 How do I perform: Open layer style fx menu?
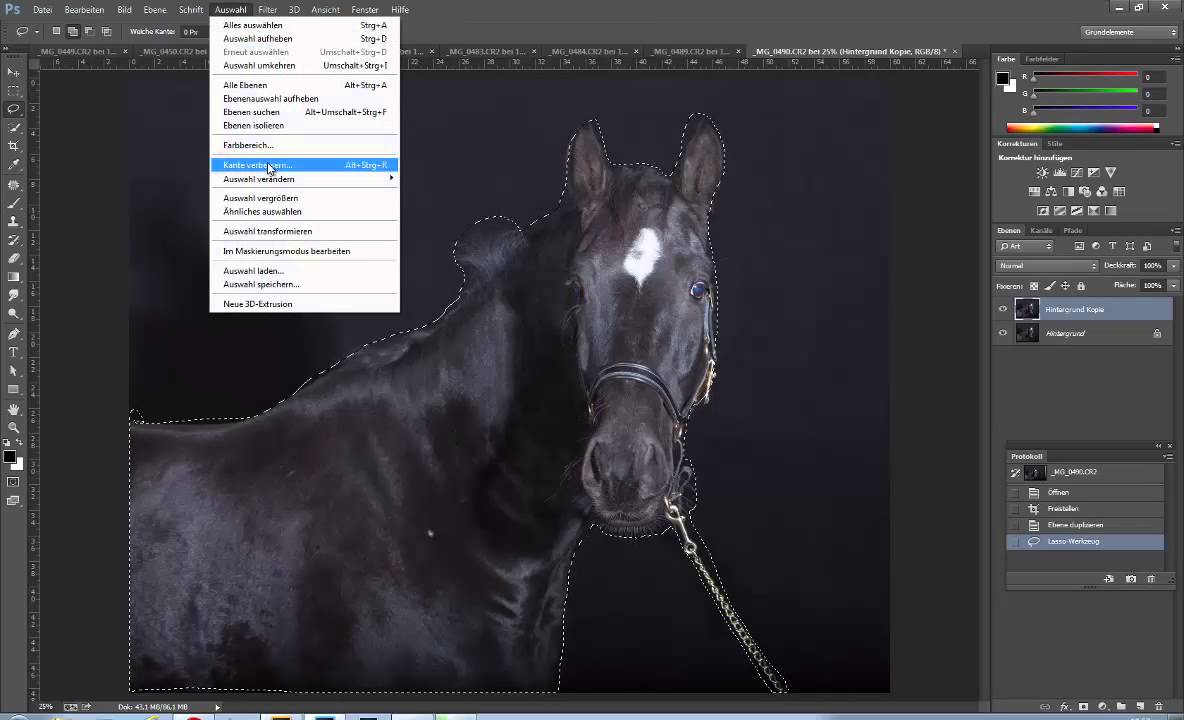(x=1065, y=706)
